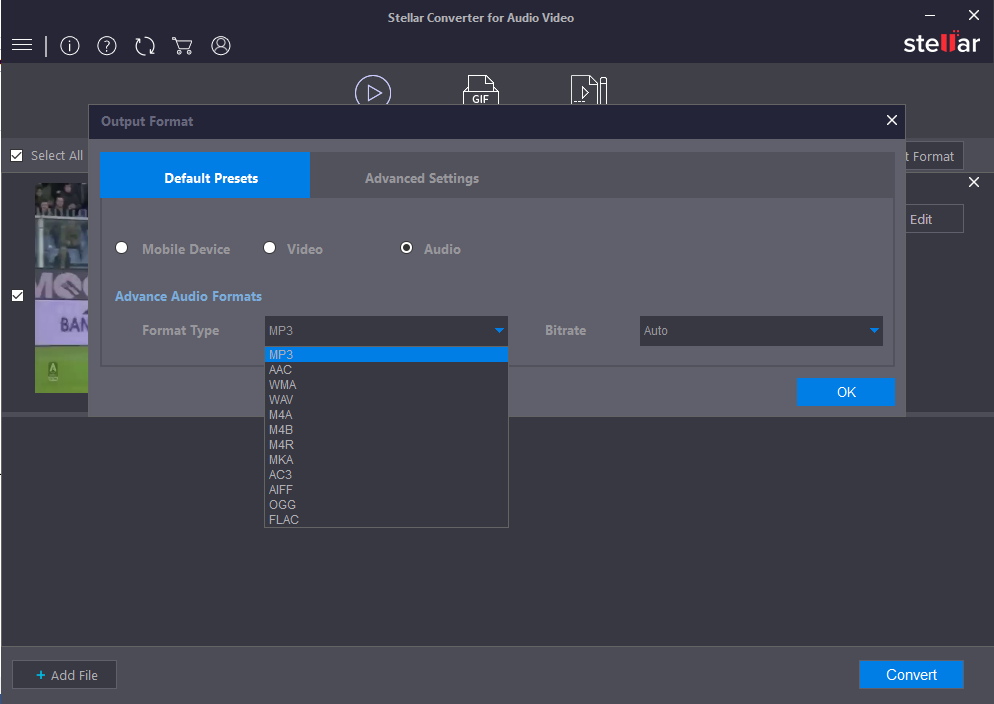This screenshot has height=704, width=994.
Task: Confirm with the OK button
Action: pos(846,392)
